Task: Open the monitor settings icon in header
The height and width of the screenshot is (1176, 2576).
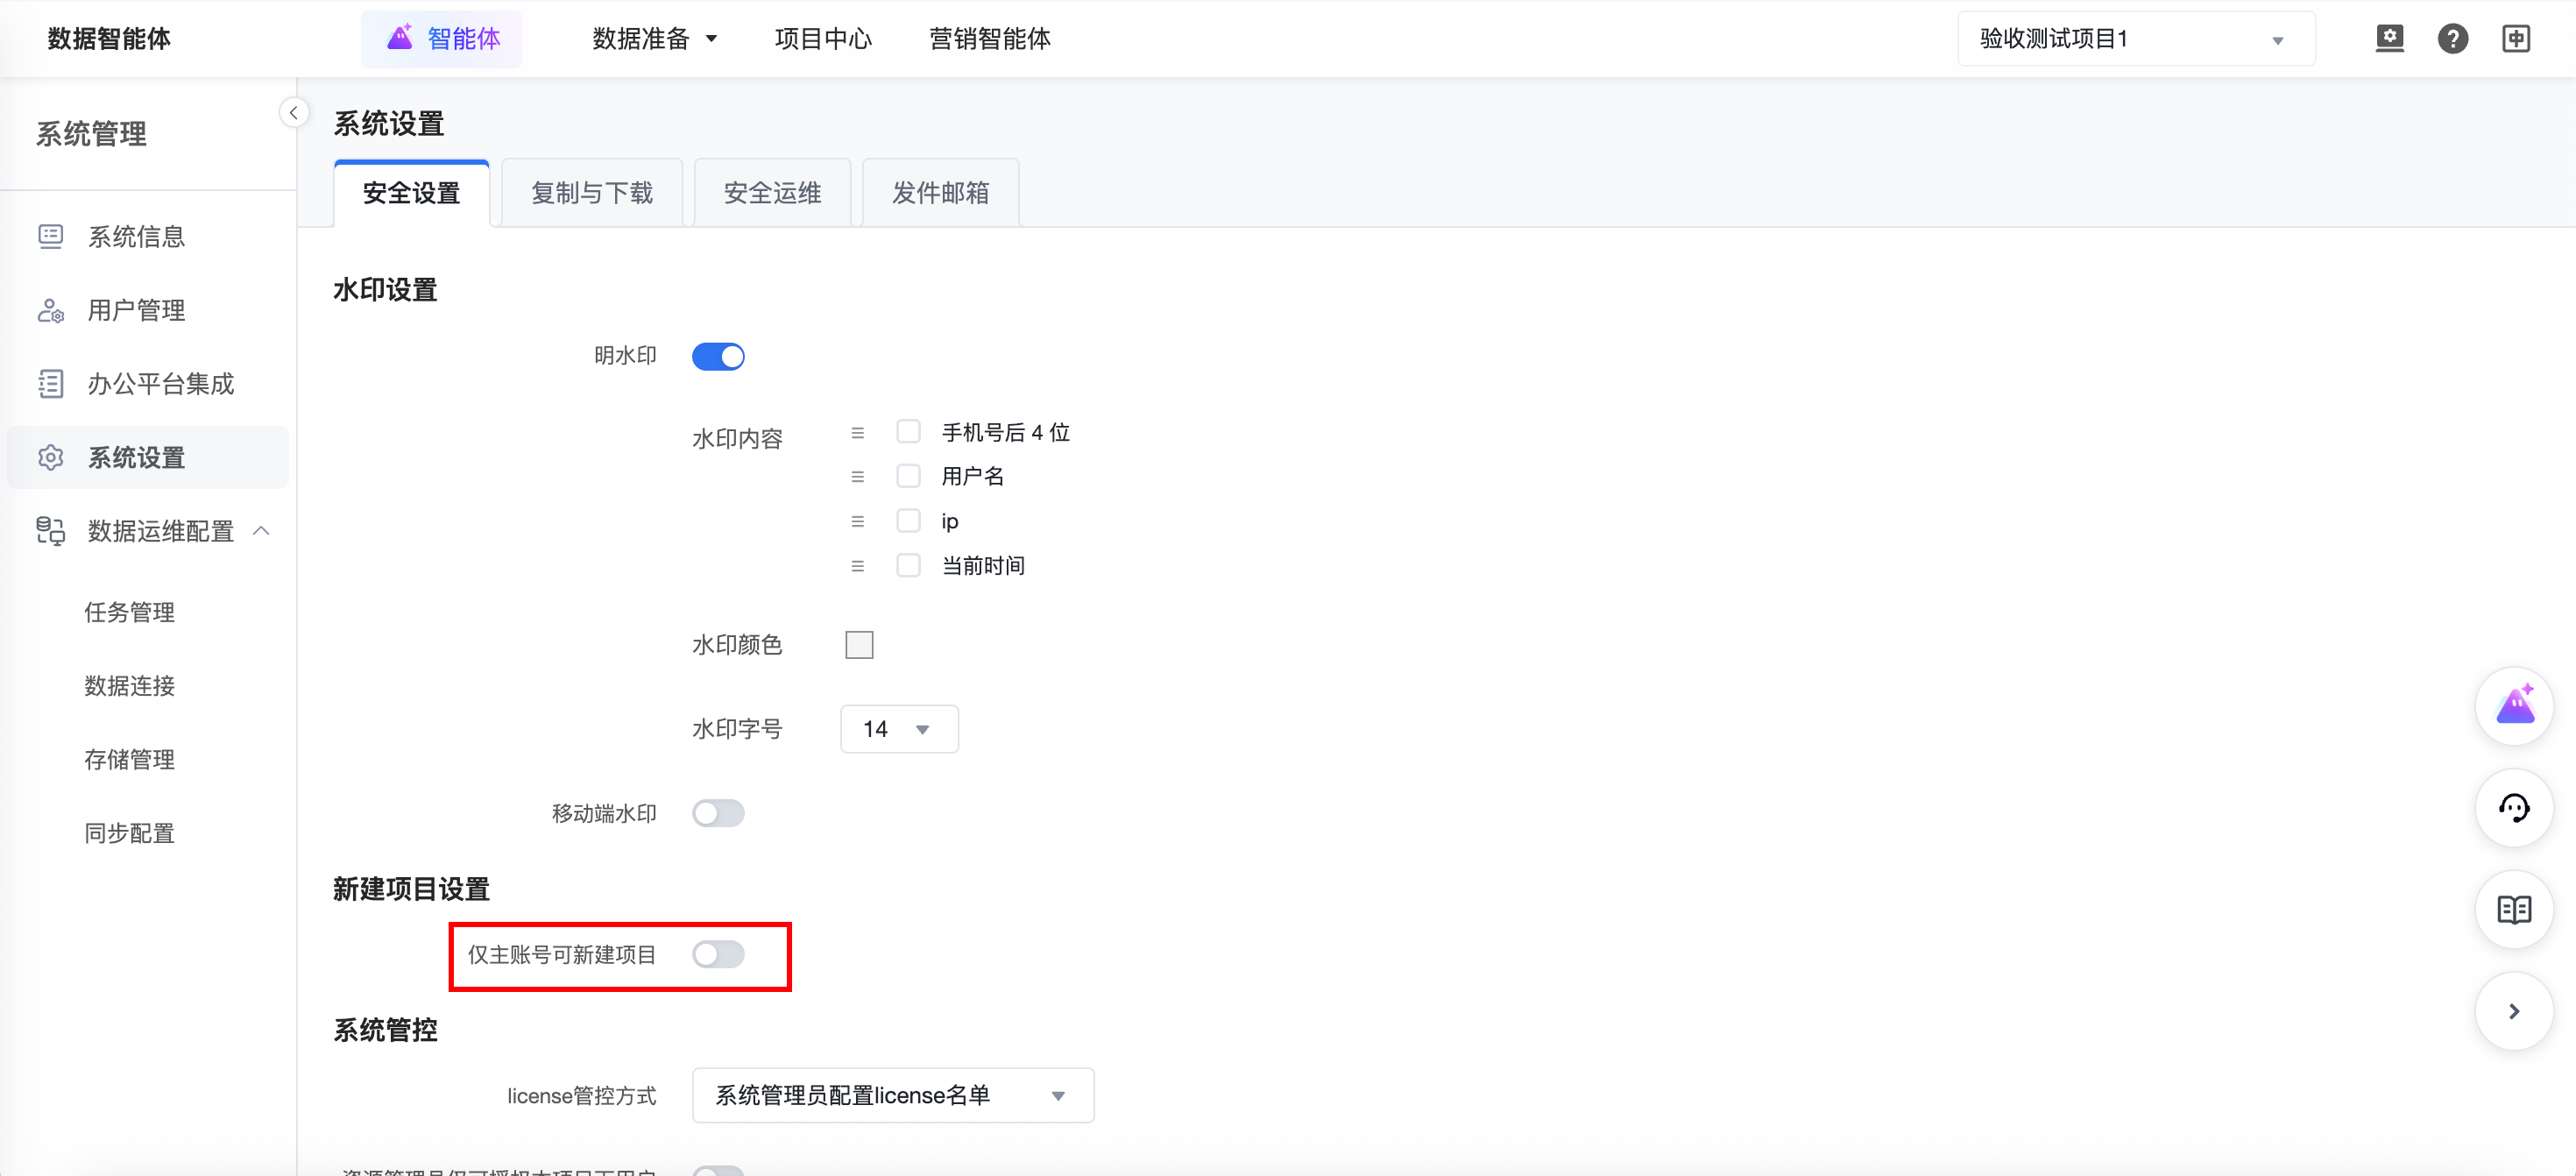Action: [2389, 39]
